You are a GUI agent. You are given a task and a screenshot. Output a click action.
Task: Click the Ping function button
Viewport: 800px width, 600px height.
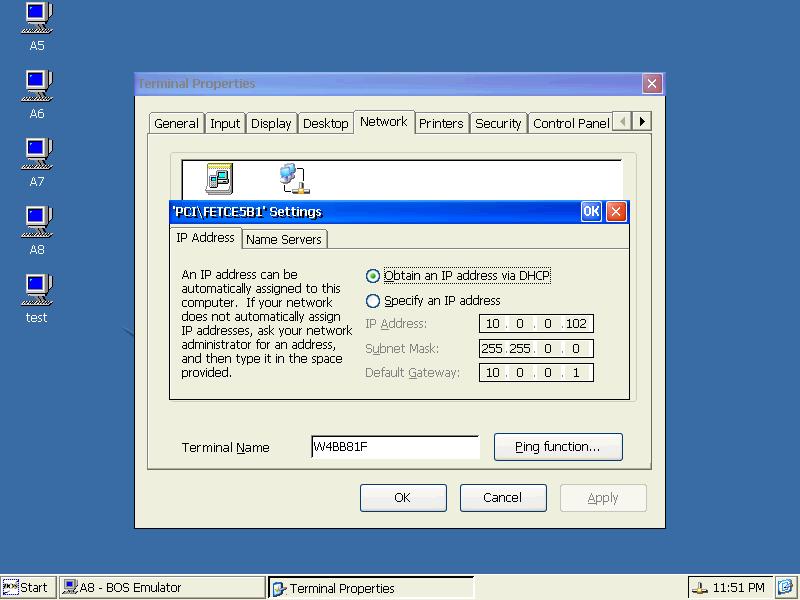pyautogui.click(x=558, y=447)
